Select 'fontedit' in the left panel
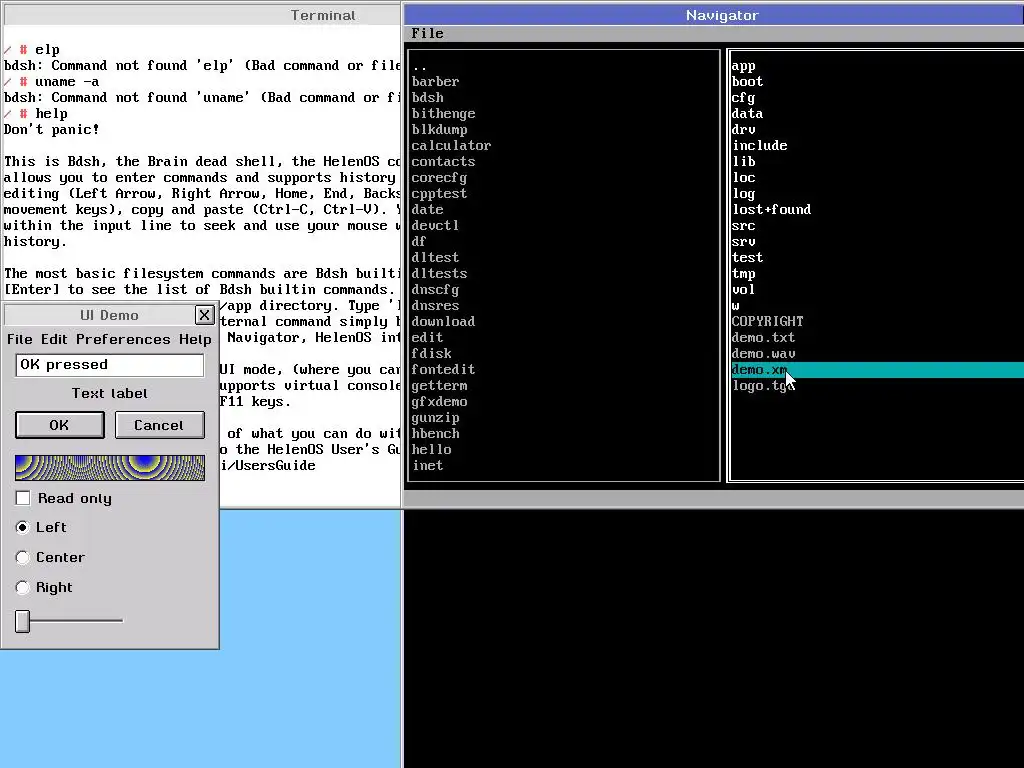Screen dimensions: 1024x768 pos(564,370)
